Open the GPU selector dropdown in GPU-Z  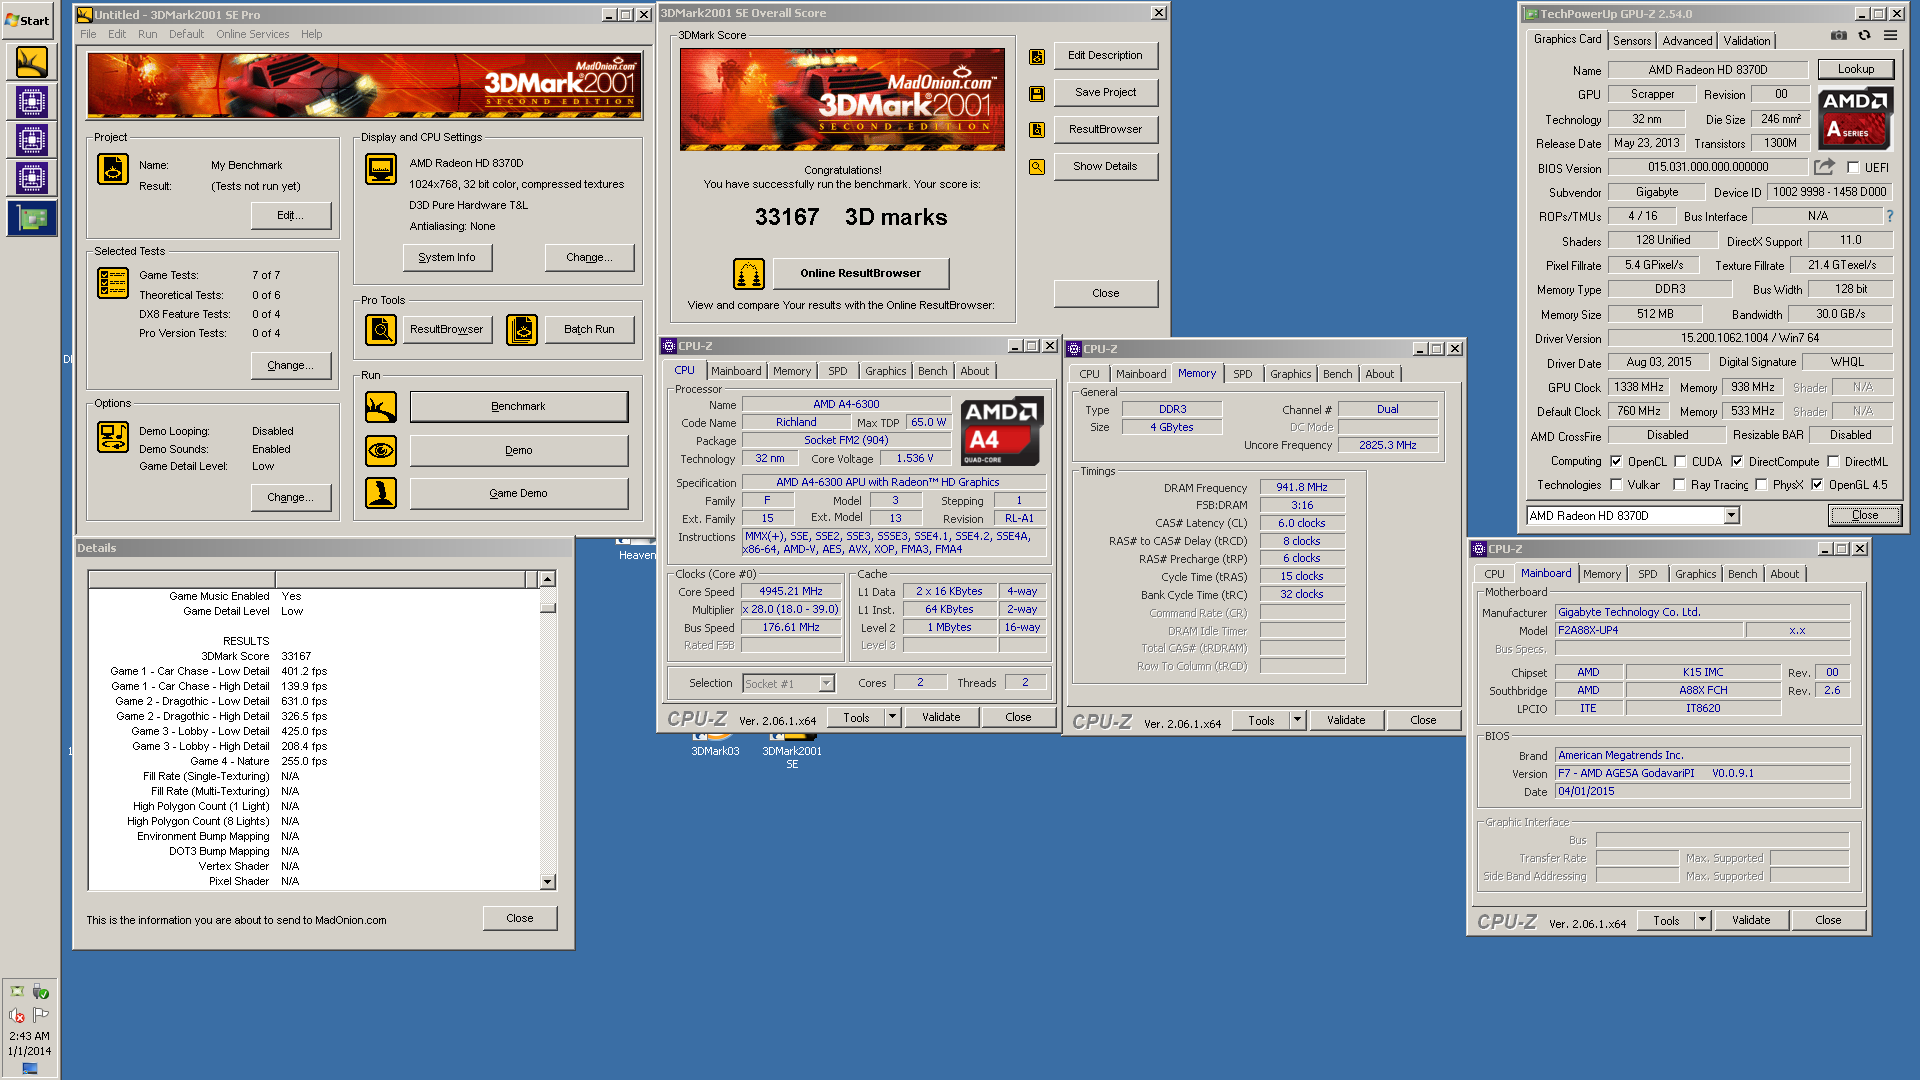(x=1731, y=516)
